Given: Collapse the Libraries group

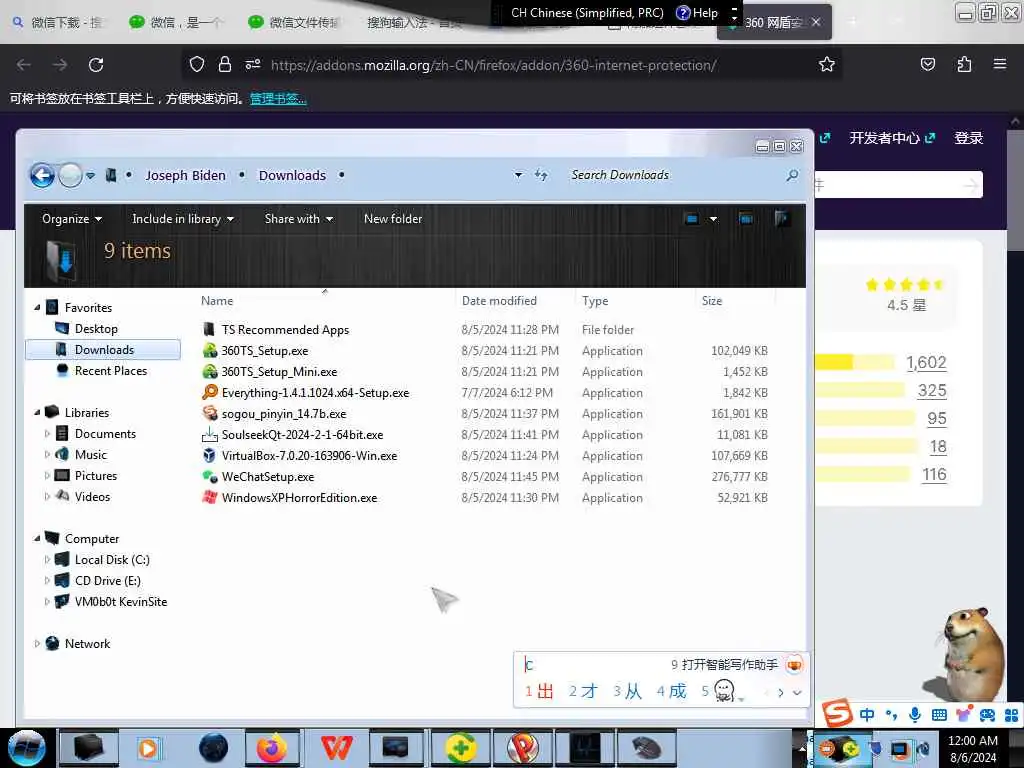Looking at the screenshot, I should (37, 413).
